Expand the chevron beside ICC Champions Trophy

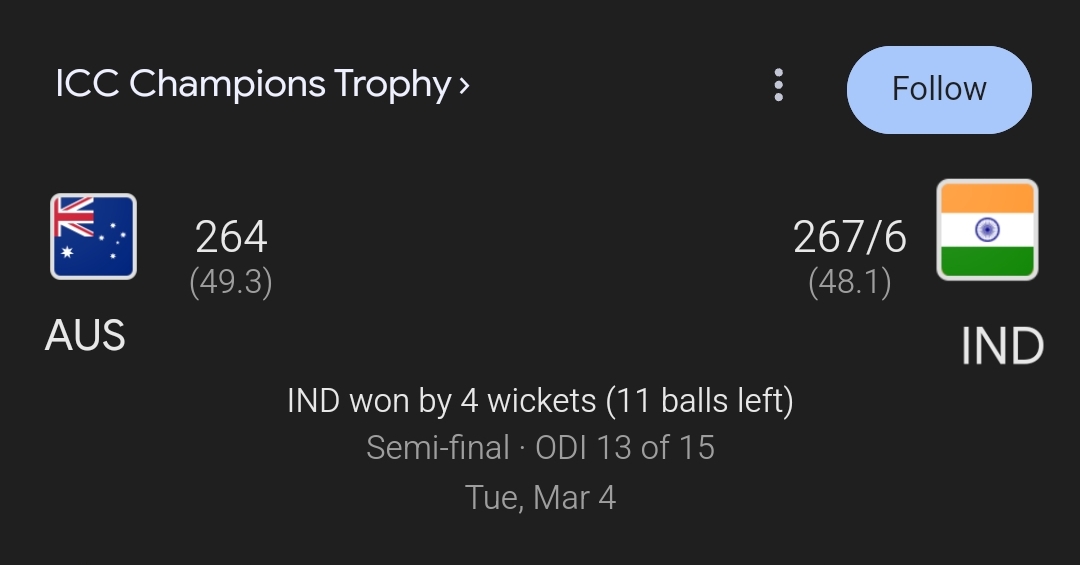tap(463, 86)
